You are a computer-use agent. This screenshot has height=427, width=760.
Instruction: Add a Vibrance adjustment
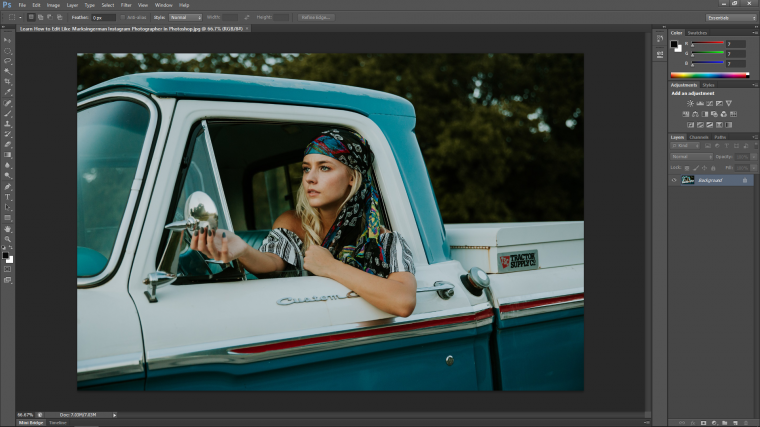[x=728, y=103]
